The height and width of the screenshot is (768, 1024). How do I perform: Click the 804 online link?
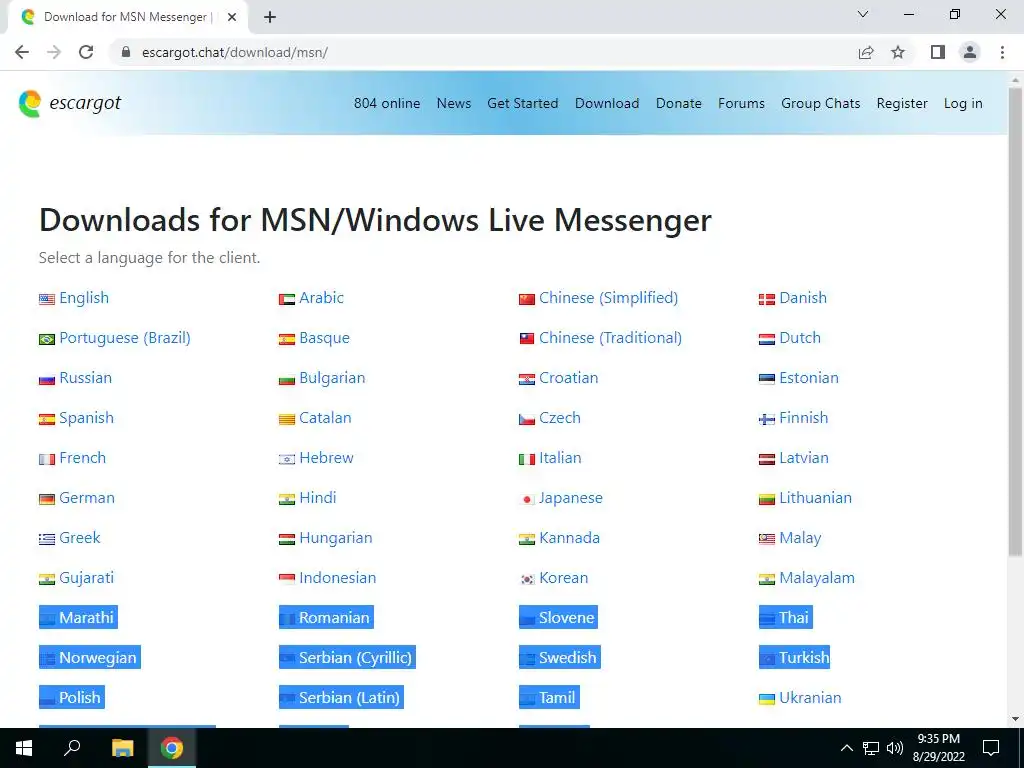coord(387,103)
